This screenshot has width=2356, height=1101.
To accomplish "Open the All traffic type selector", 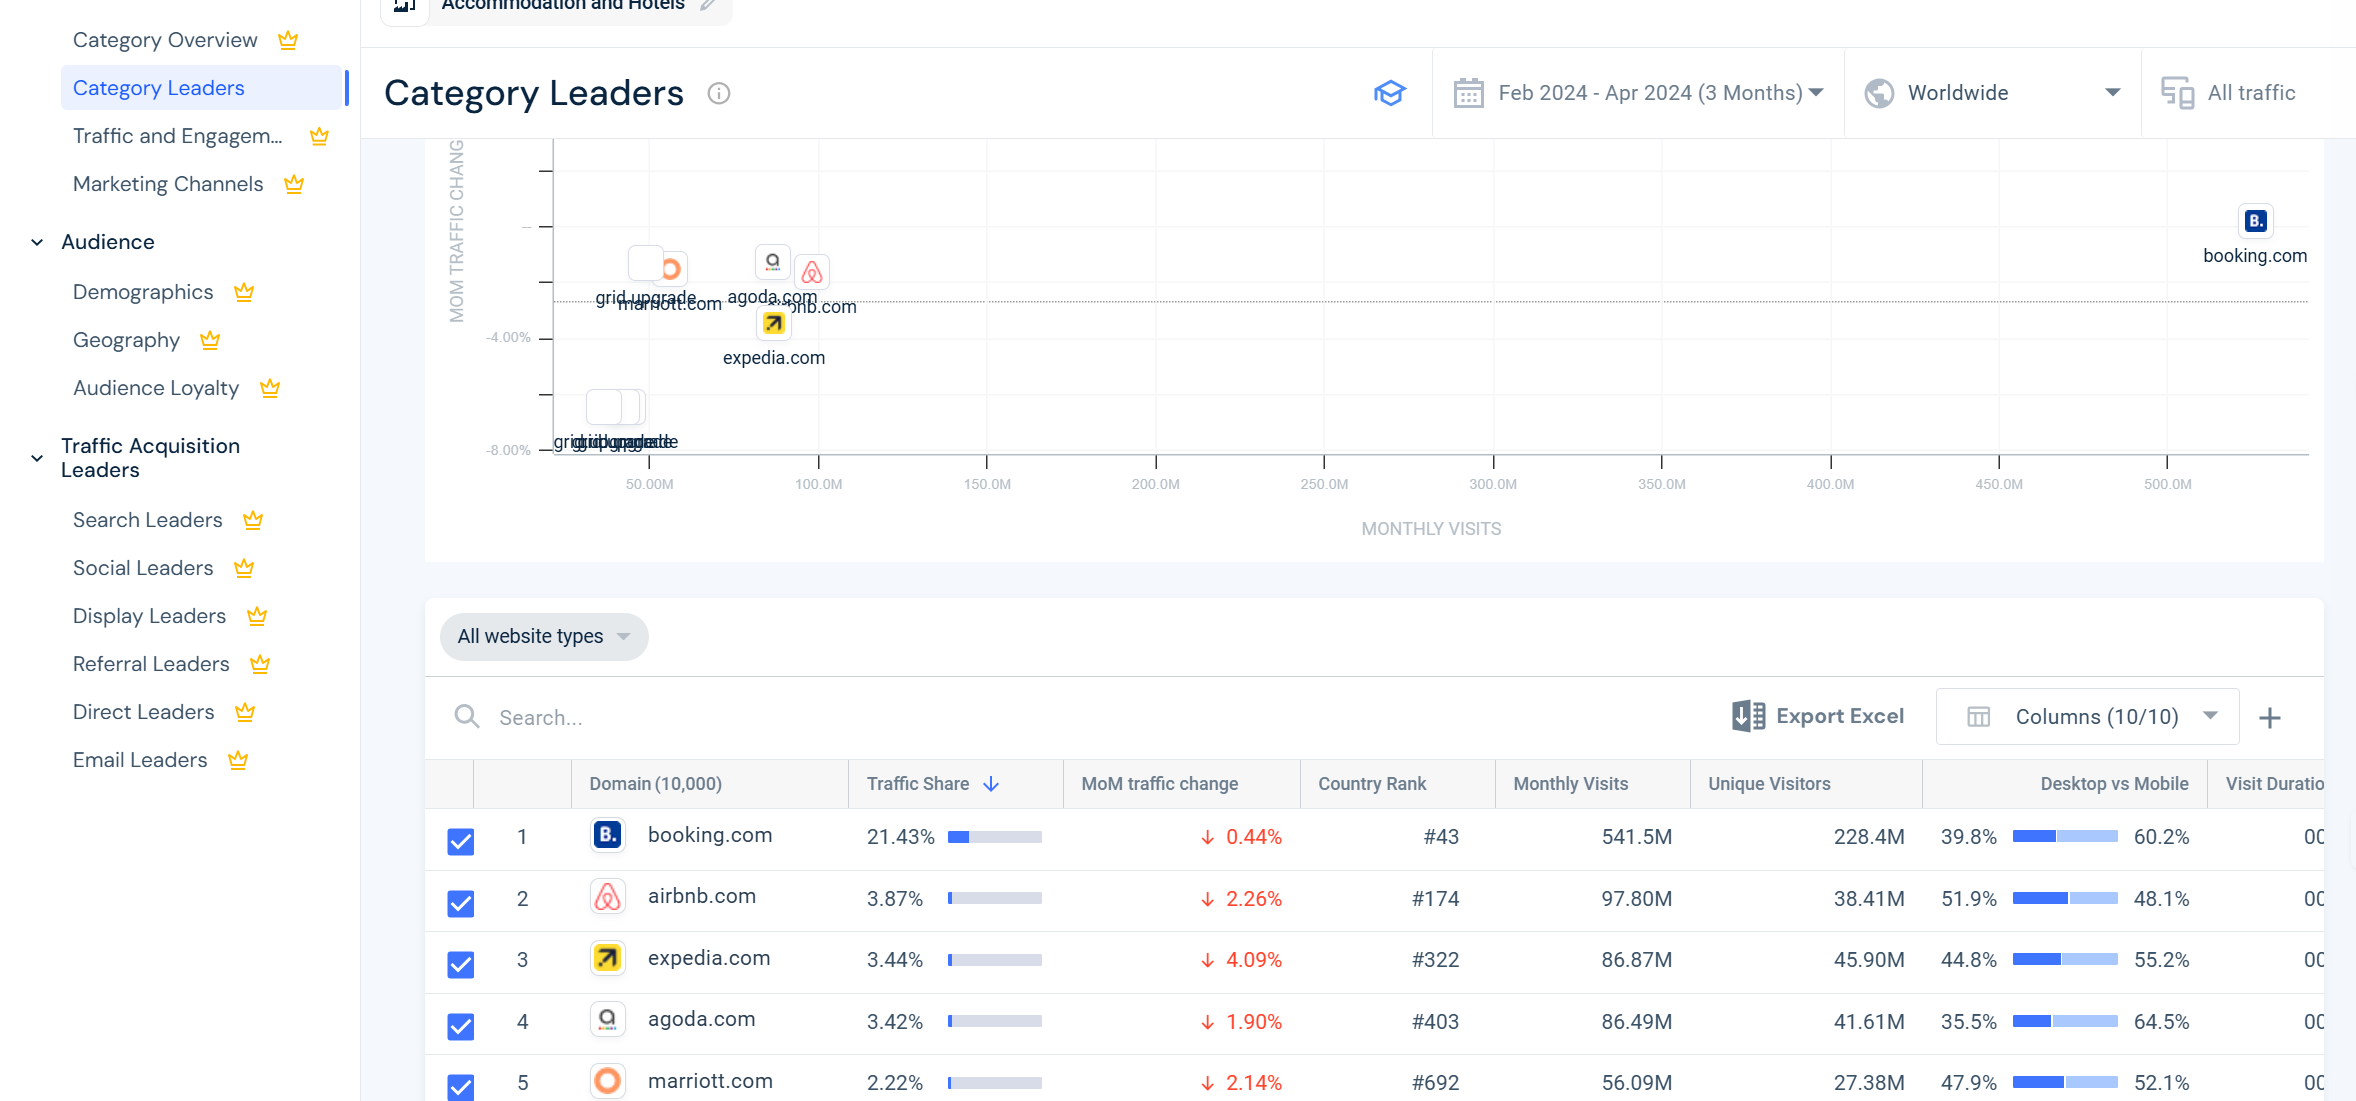I will [x=2230, y=93].
